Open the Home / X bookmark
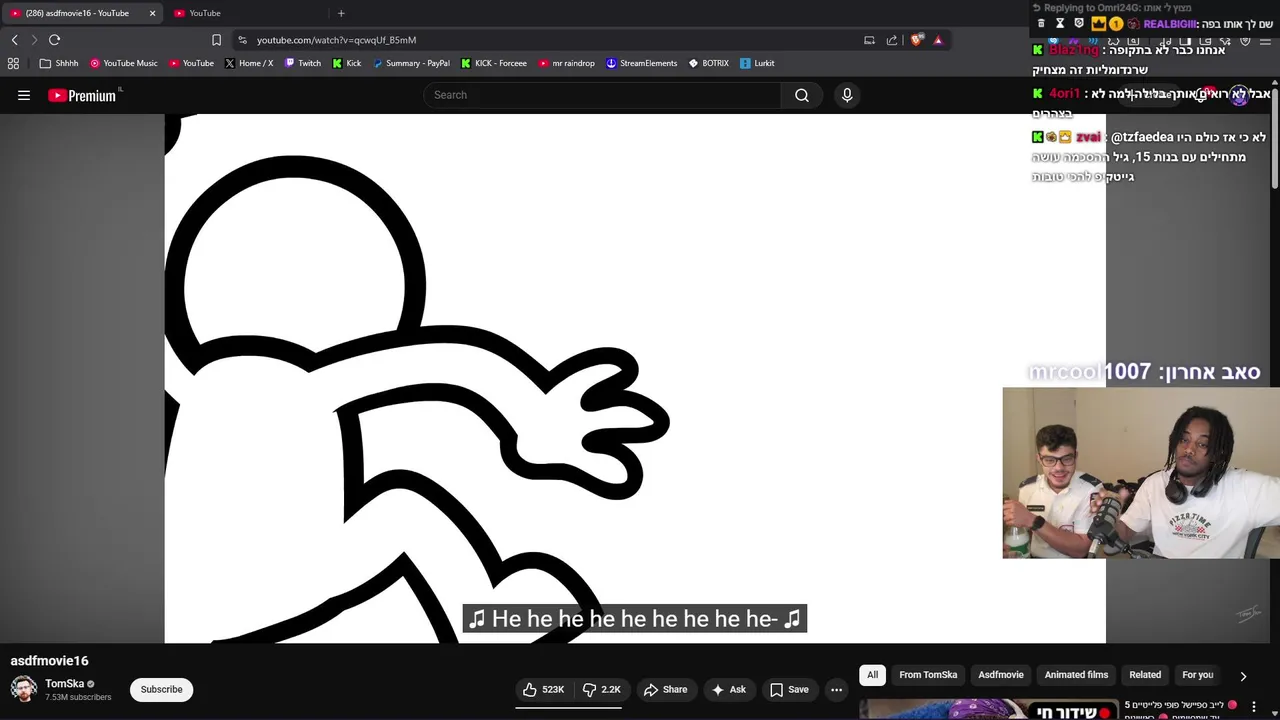This screenshot has width=1280, height=720. click(x=249, y=63)
